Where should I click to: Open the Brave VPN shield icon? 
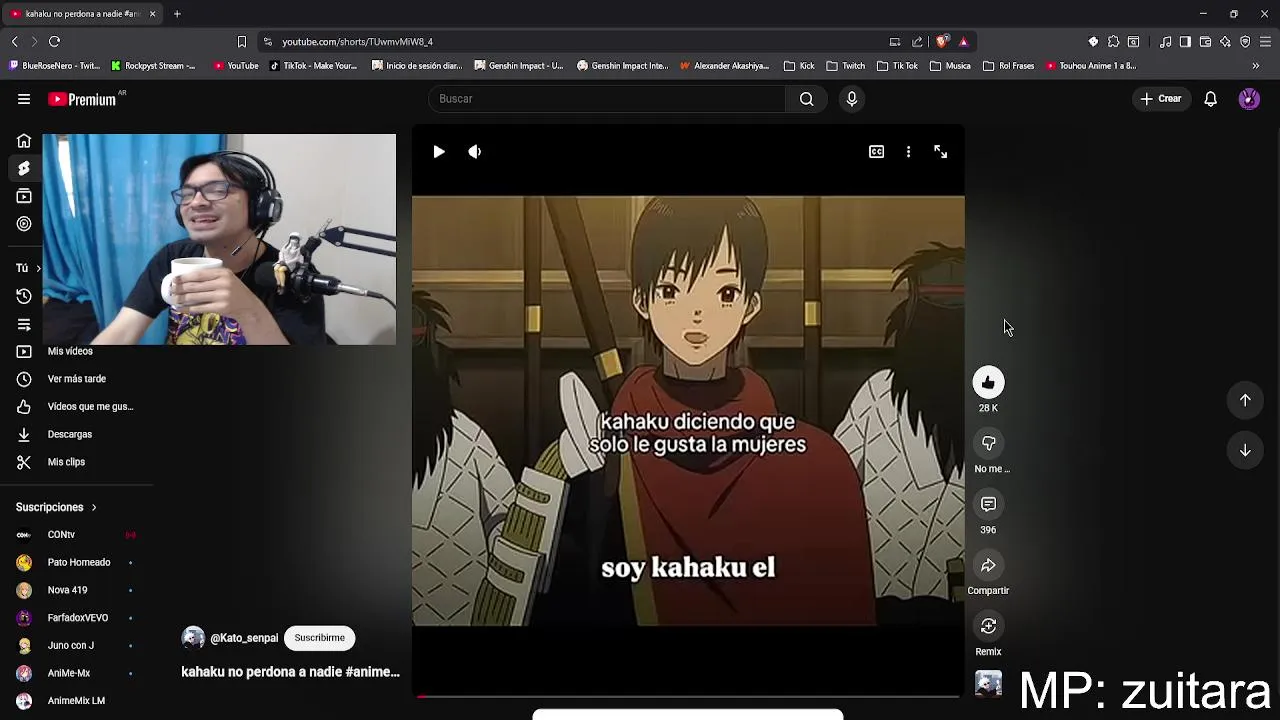1245,42
